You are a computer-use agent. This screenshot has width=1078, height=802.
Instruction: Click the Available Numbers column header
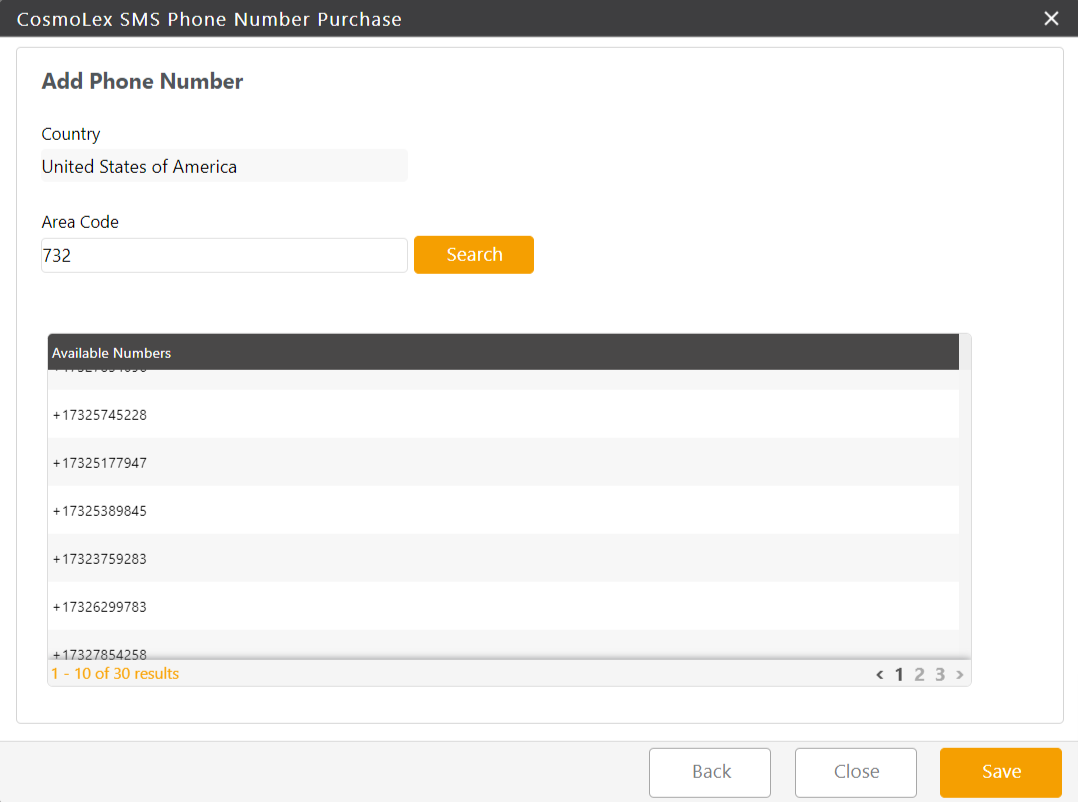point(112,353)
